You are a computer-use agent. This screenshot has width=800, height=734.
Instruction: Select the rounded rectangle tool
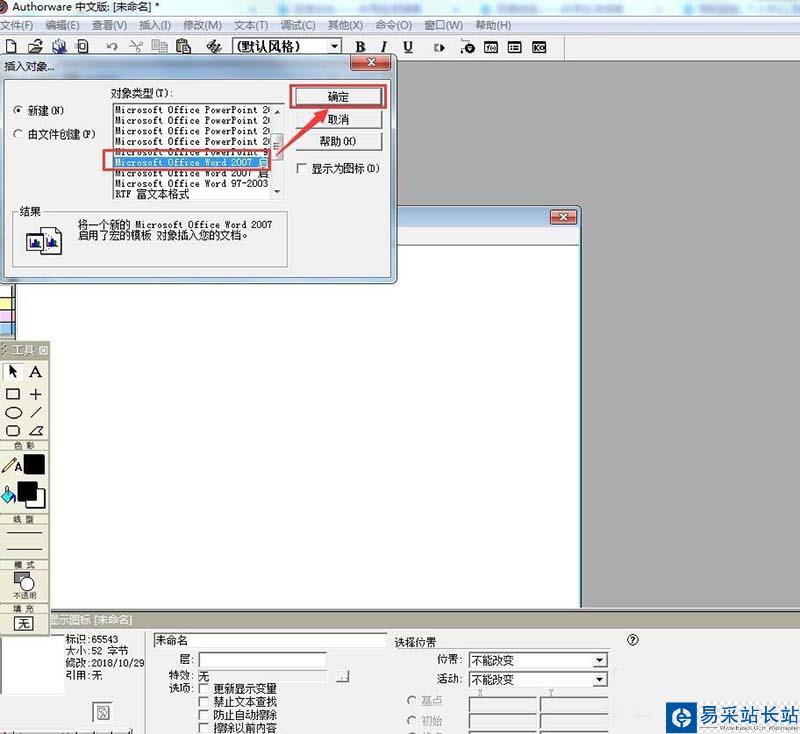pyautogui.click(x=13, y=431)
